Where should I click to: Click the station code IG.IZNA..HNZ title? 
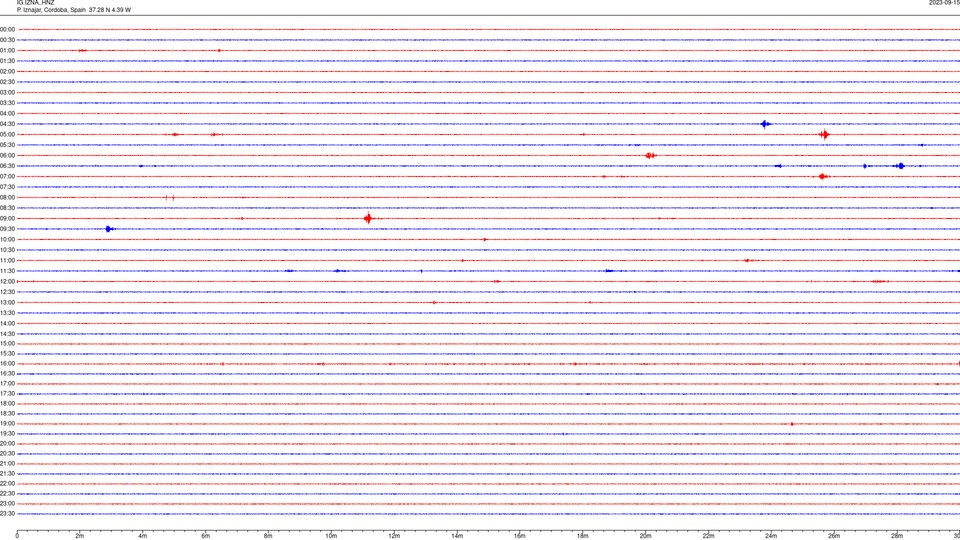[36, 3]
